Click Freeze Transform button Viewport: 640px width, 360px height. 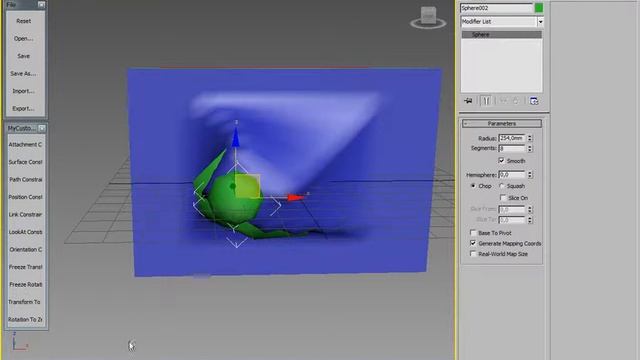point(25,267)
